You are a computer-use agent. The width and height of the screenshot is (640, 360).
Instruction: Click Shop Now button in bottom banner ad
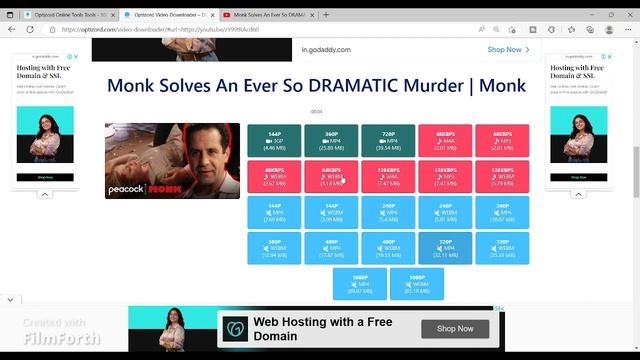pos(455,329)
